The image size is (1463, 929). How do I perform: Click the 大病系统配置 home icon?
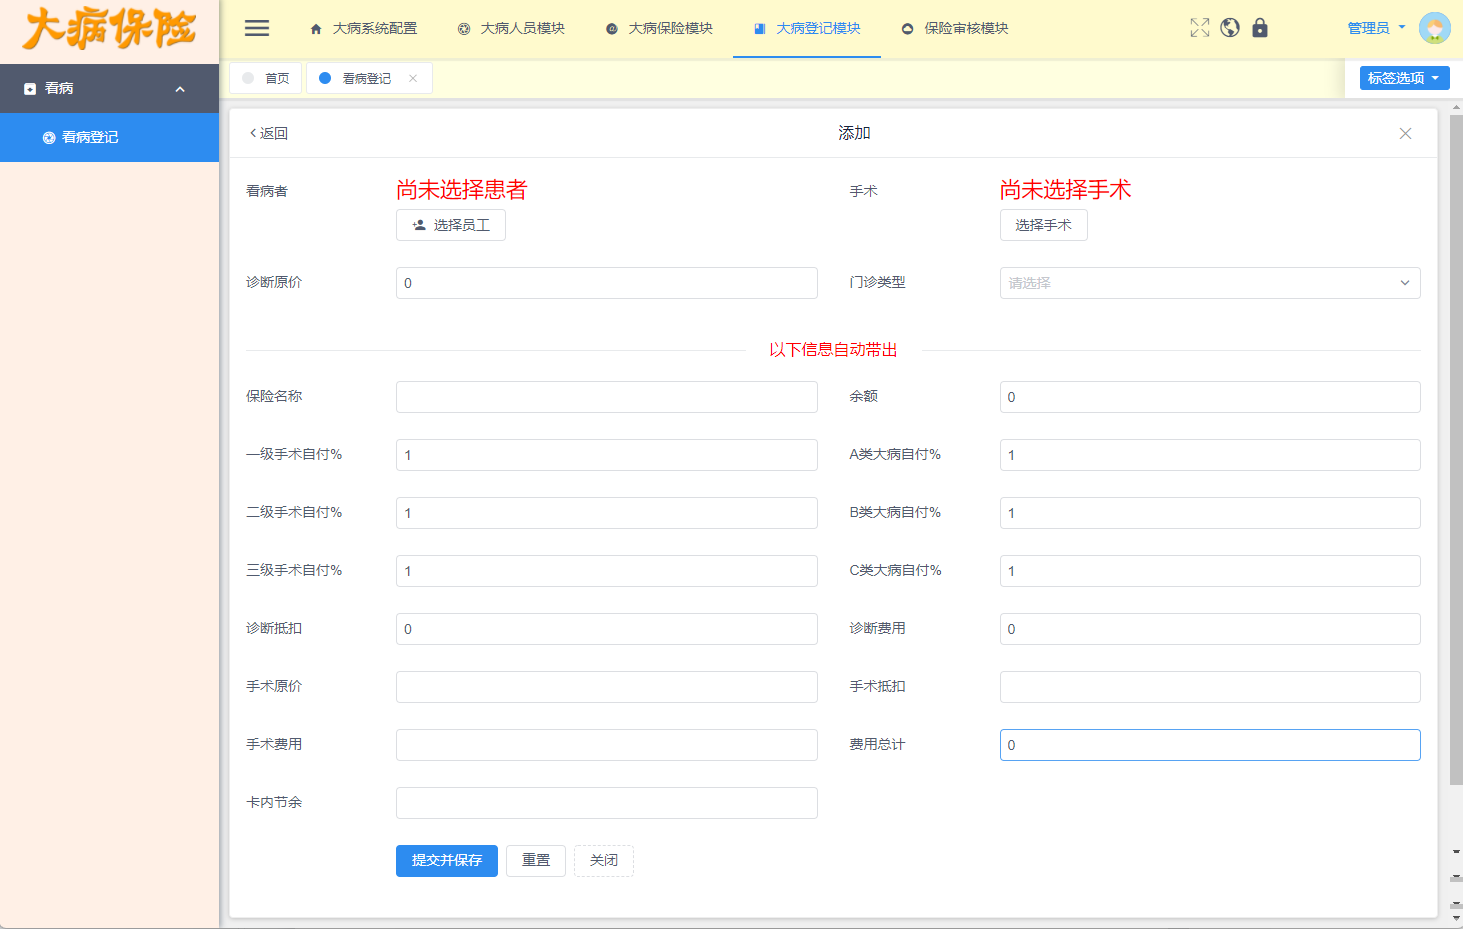pyautogui.click(x=315, y=29)
